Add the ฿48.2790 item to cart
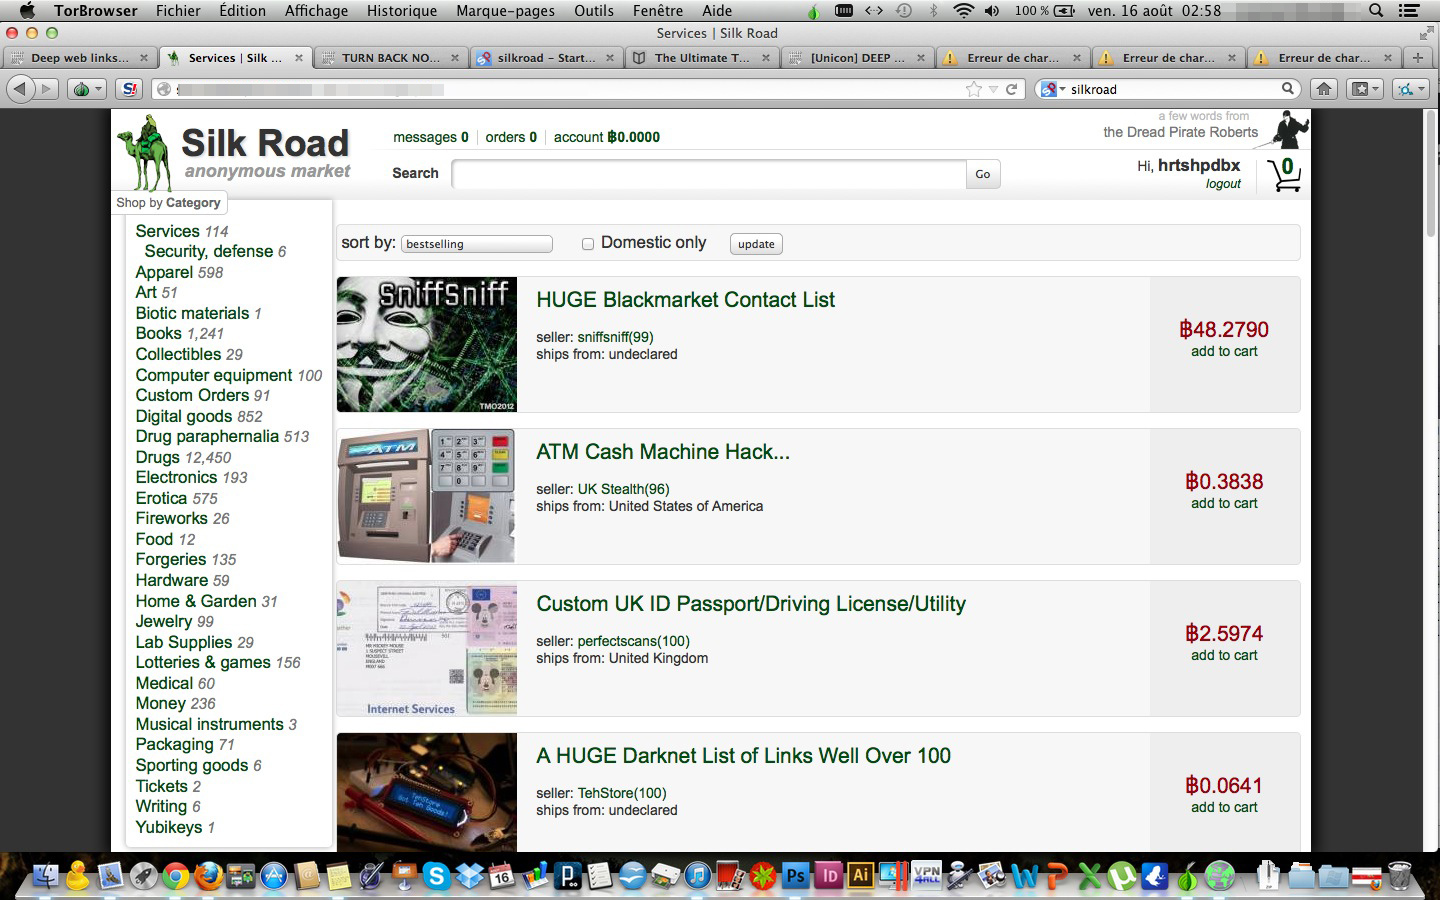The width and height of the screenshot is (1440, 900). (x=1224, y=351)
